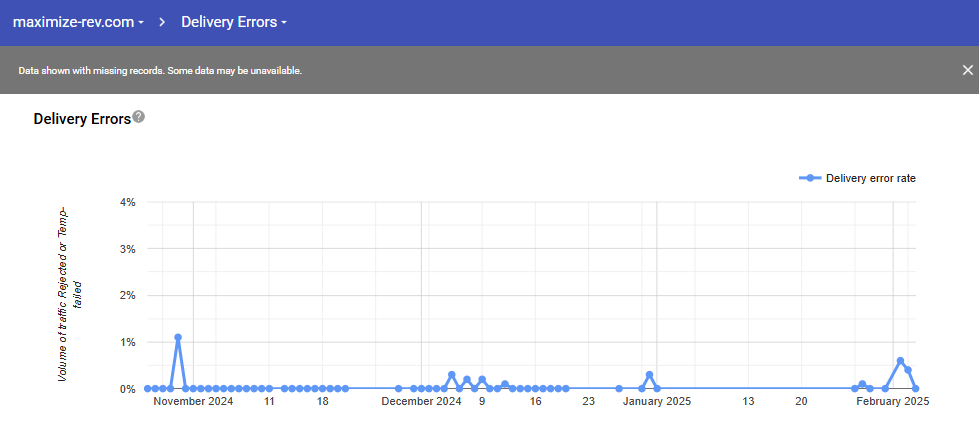Select the first data point on the chart
979x435 pixels.
tap(147, 388)
